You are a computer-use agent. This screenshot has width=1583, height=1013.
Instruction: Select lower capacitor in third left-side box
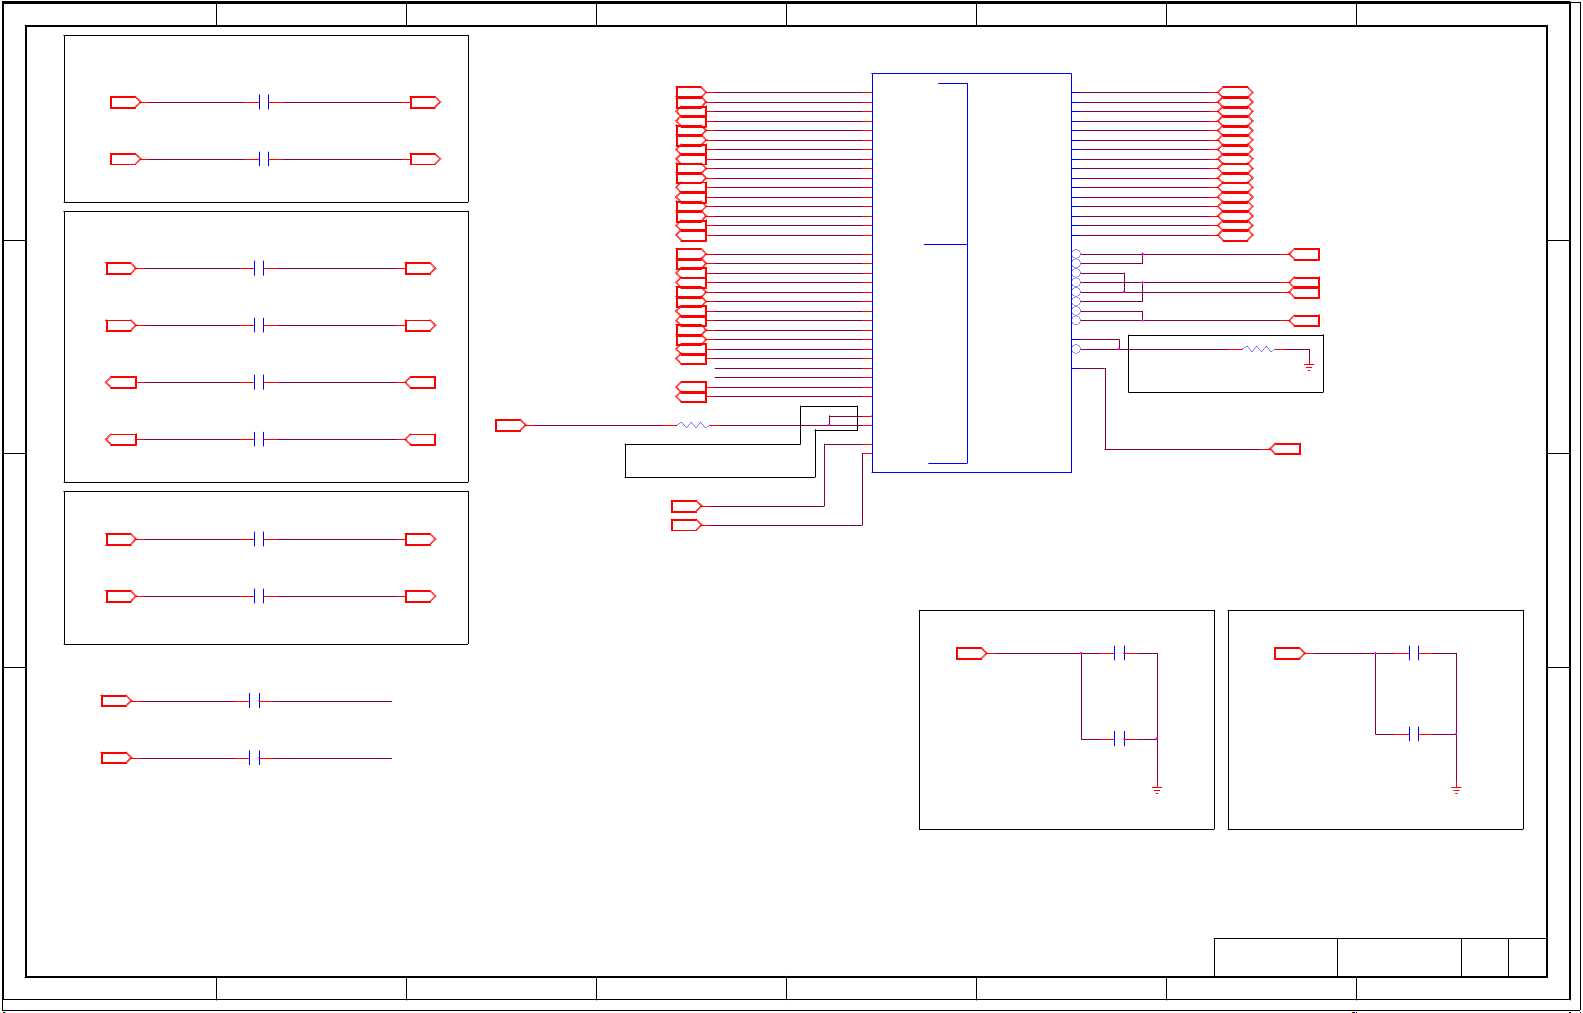tap(259, 596)
